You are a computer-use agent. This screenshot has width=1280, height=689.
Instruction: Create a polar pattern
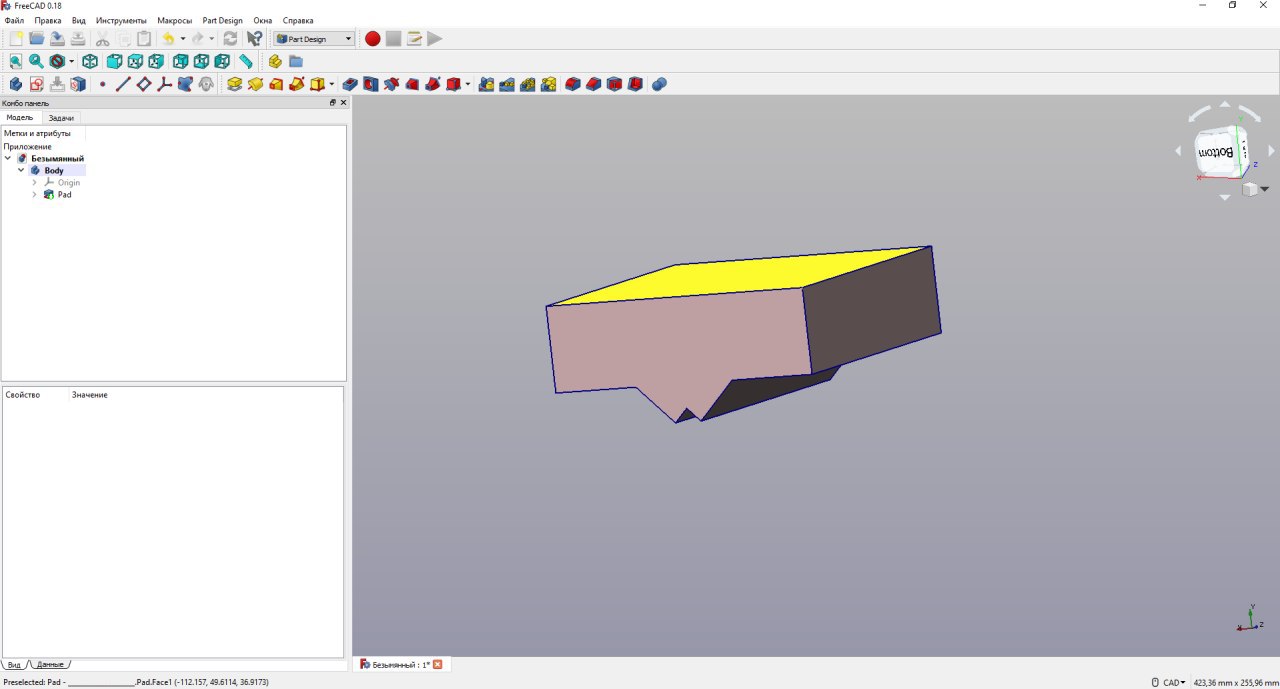[x=528, y=84]
